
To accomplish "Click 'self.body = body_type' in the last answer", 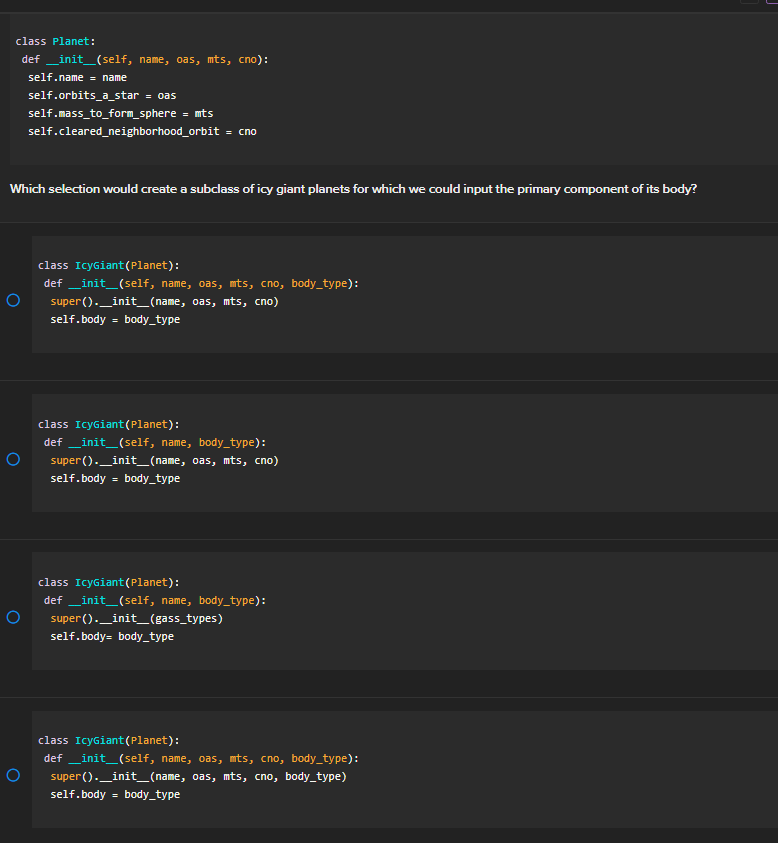I will 115,795.
